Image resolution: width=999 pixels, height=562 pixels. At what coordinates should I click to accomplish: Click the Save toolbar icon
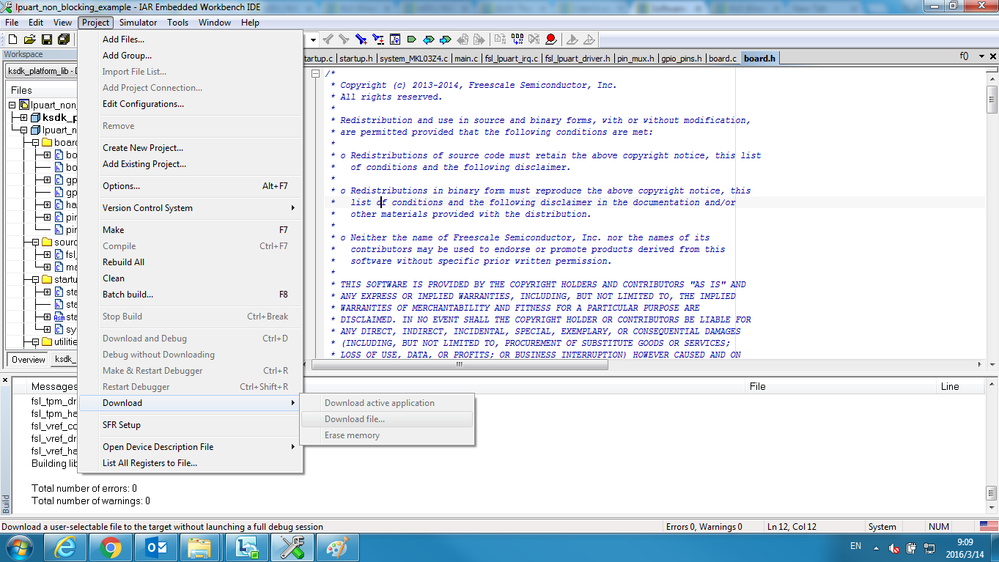coord(47,40)
